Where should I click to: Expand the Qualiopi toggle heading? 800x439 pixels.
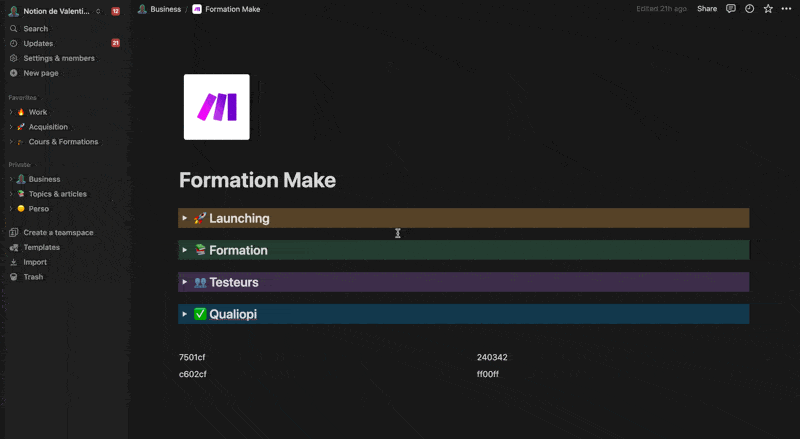coord(185,314)
